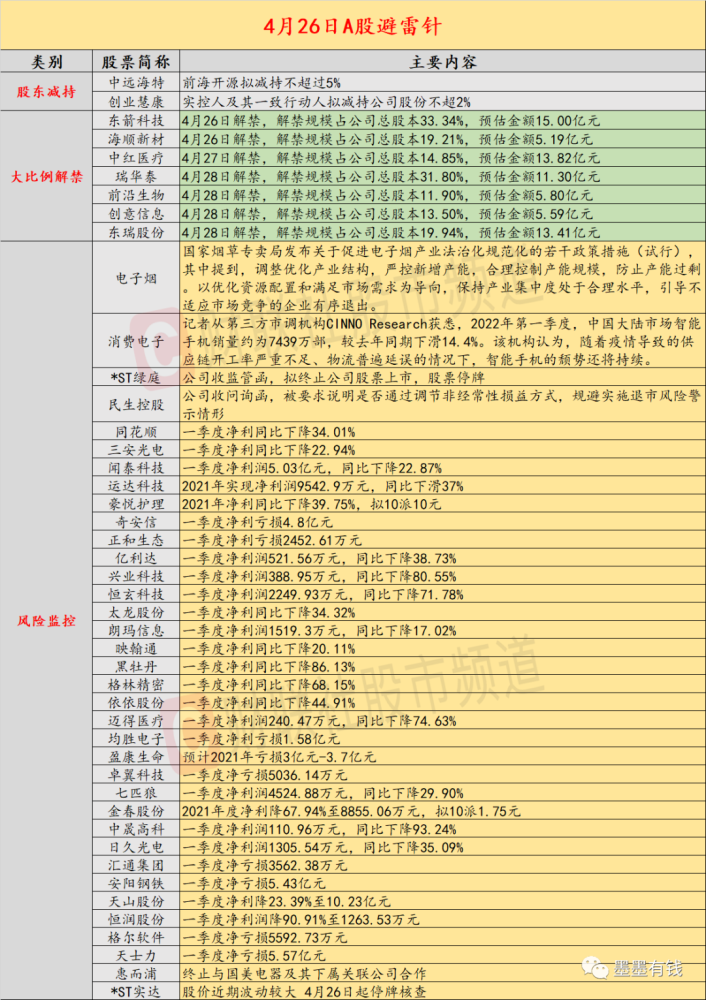
Task: Select the stock name '同花顺'
Action: 136,432
